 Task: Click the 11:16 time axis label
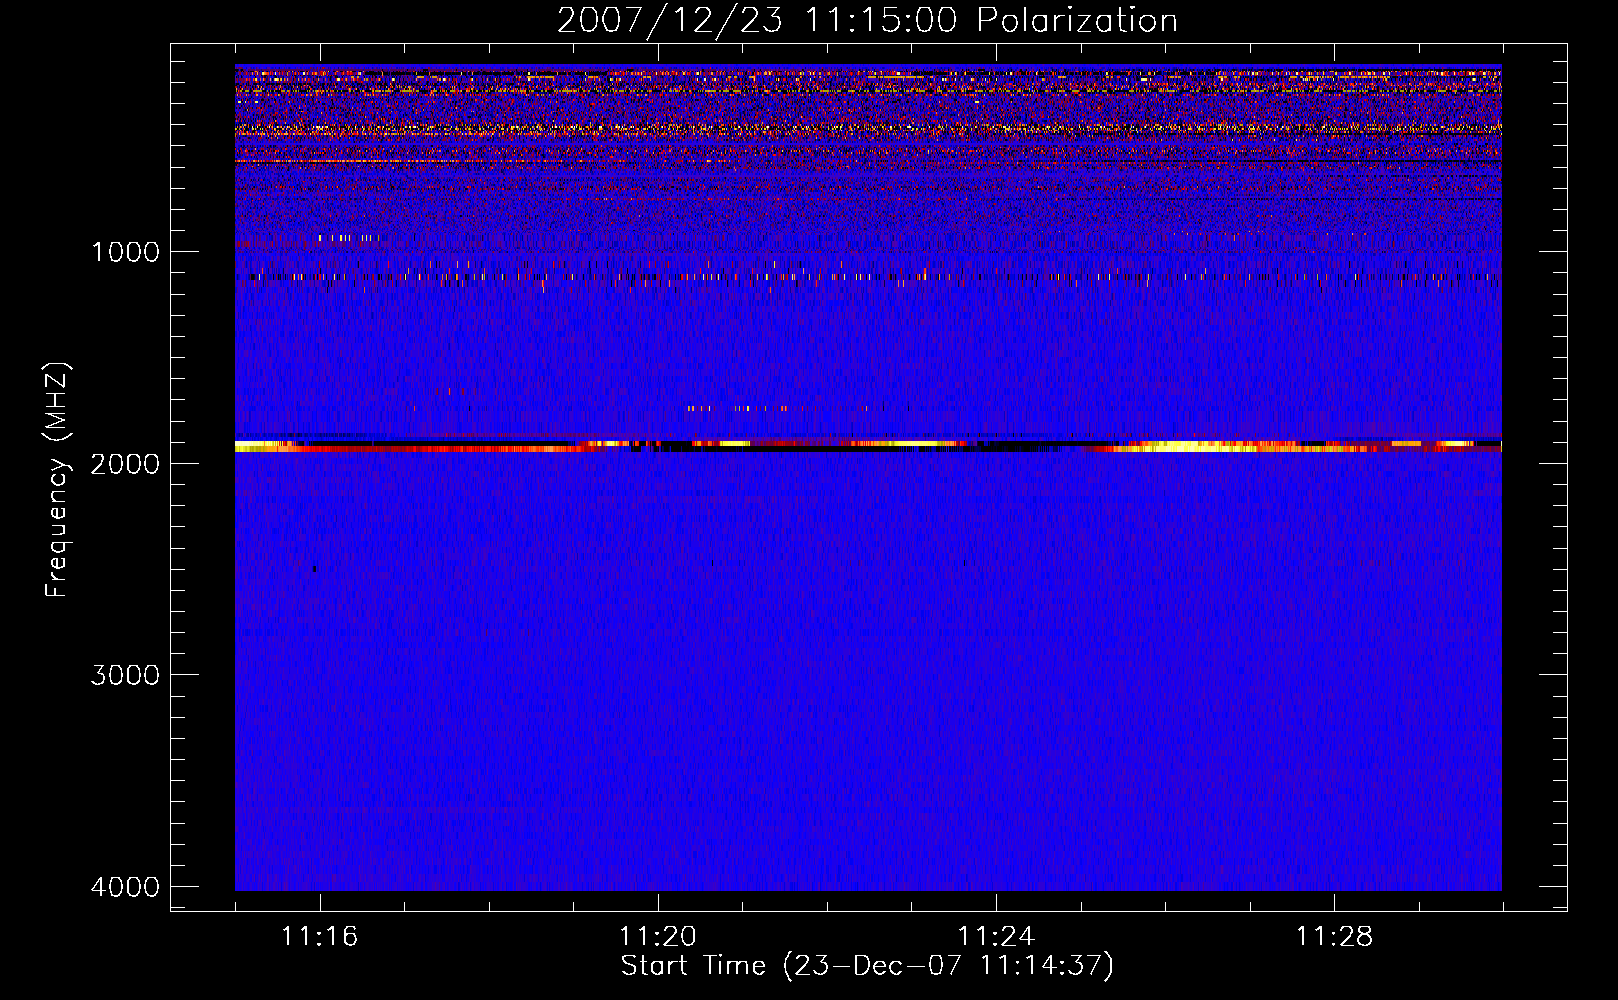[319, 937]
